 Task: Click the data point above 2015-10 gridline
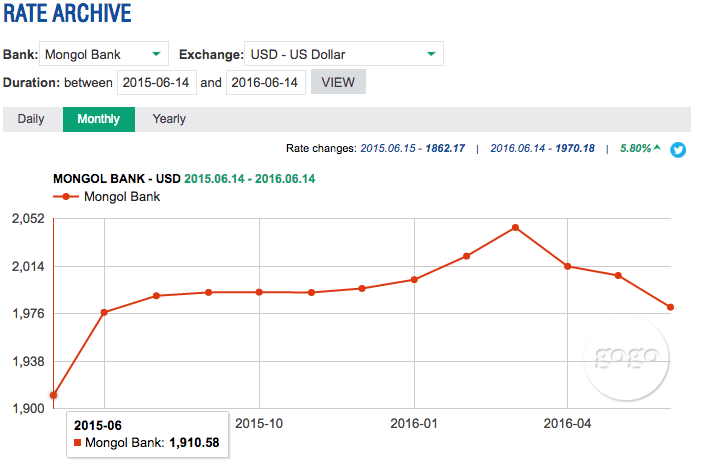point(259,292)
